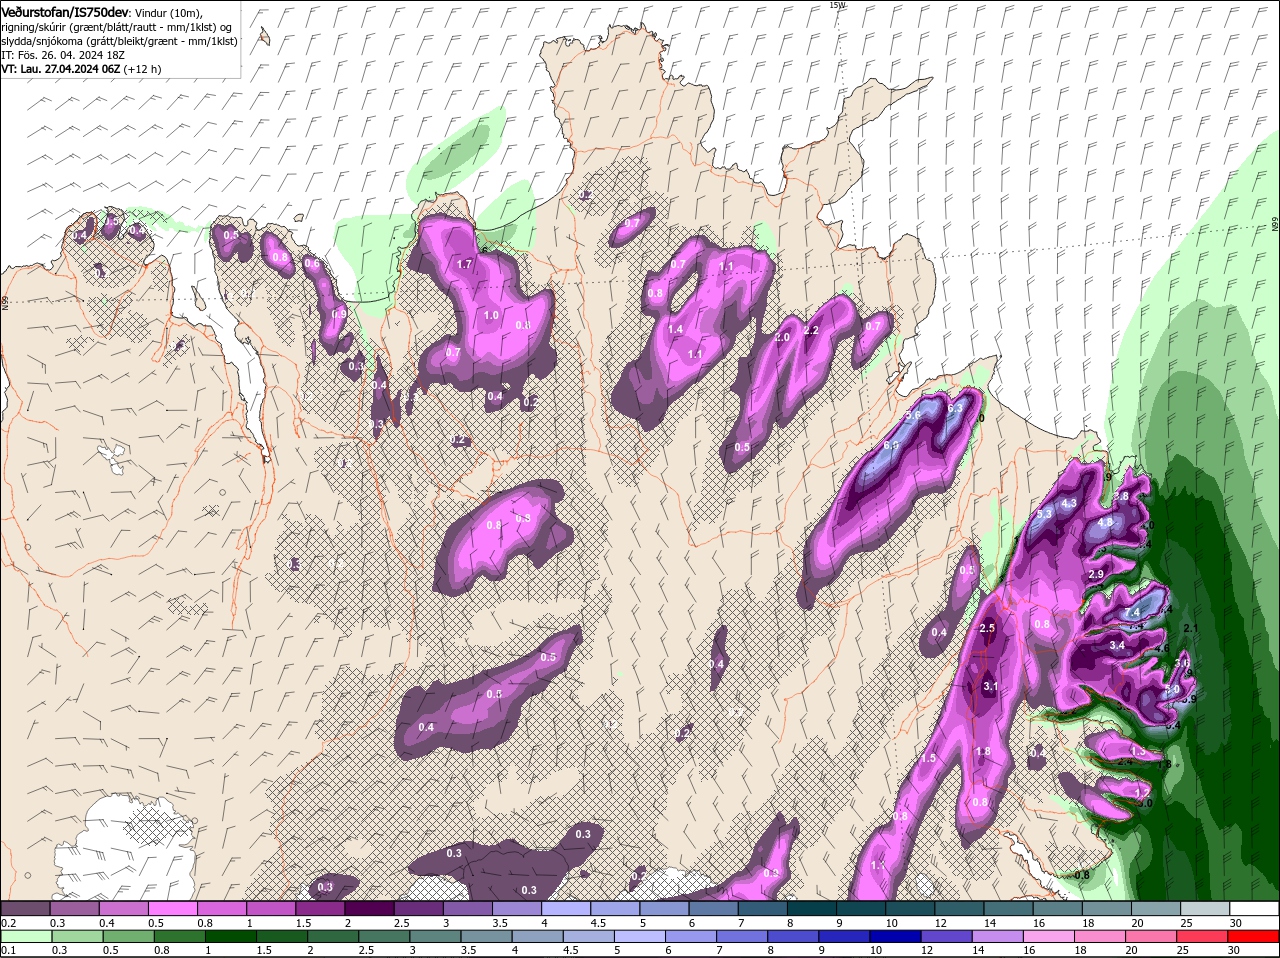Click the dark teal snow swatch between 8 and 9
Screen dimensions: 1280x958
tap(813, 908)
